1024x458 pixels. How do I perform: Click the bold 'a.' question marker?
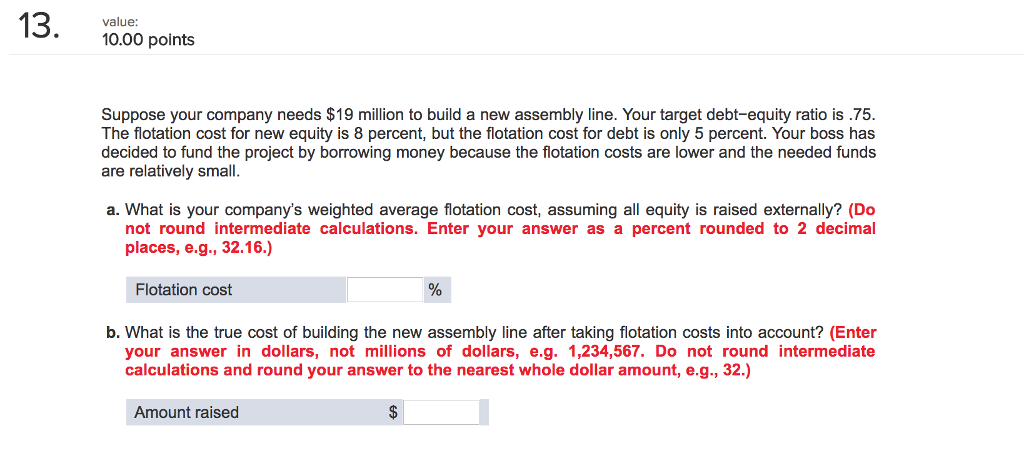[113, 210]
